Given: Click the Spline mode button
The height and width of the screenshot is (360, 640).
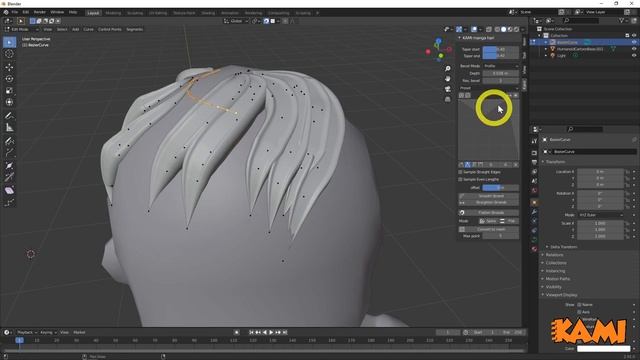Looking at the screenshot, I should 489,221.
